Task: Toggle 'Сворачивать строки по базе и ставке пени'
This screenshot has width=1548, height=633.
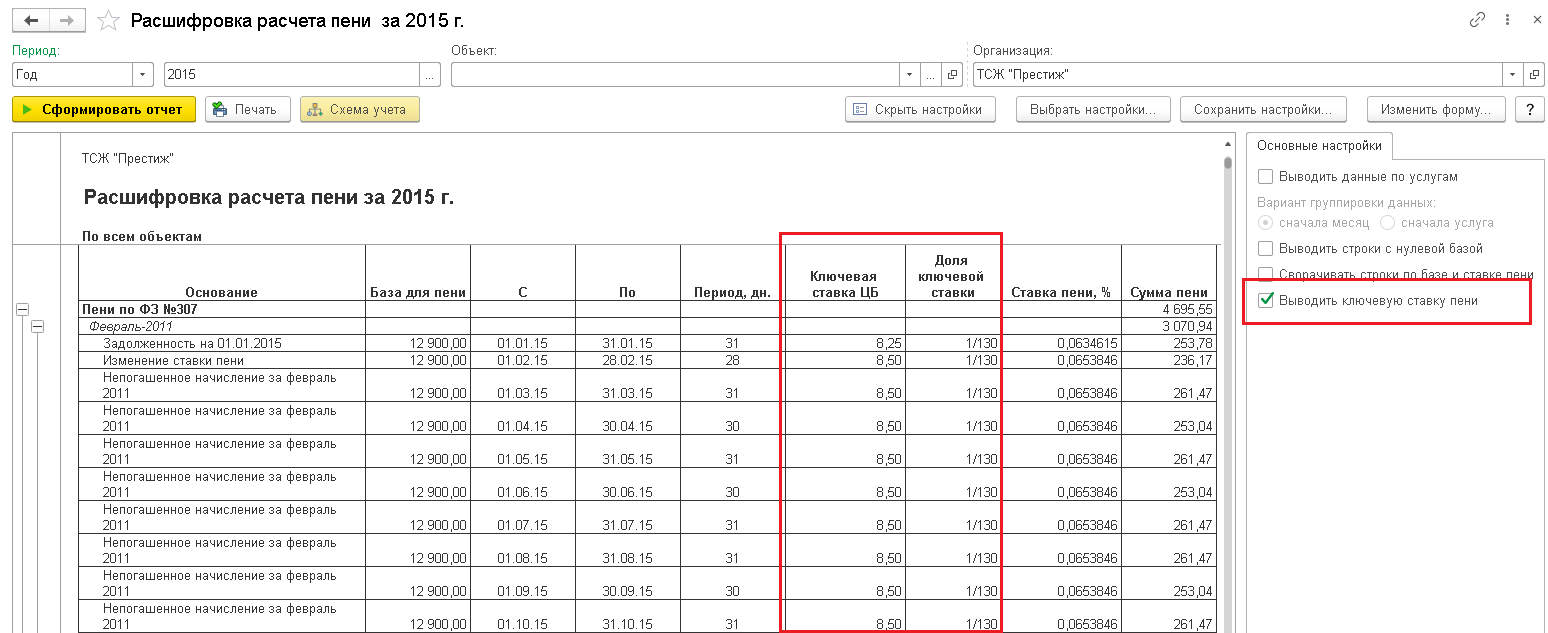Action: pyautogui.click(x=1266, y=273)
